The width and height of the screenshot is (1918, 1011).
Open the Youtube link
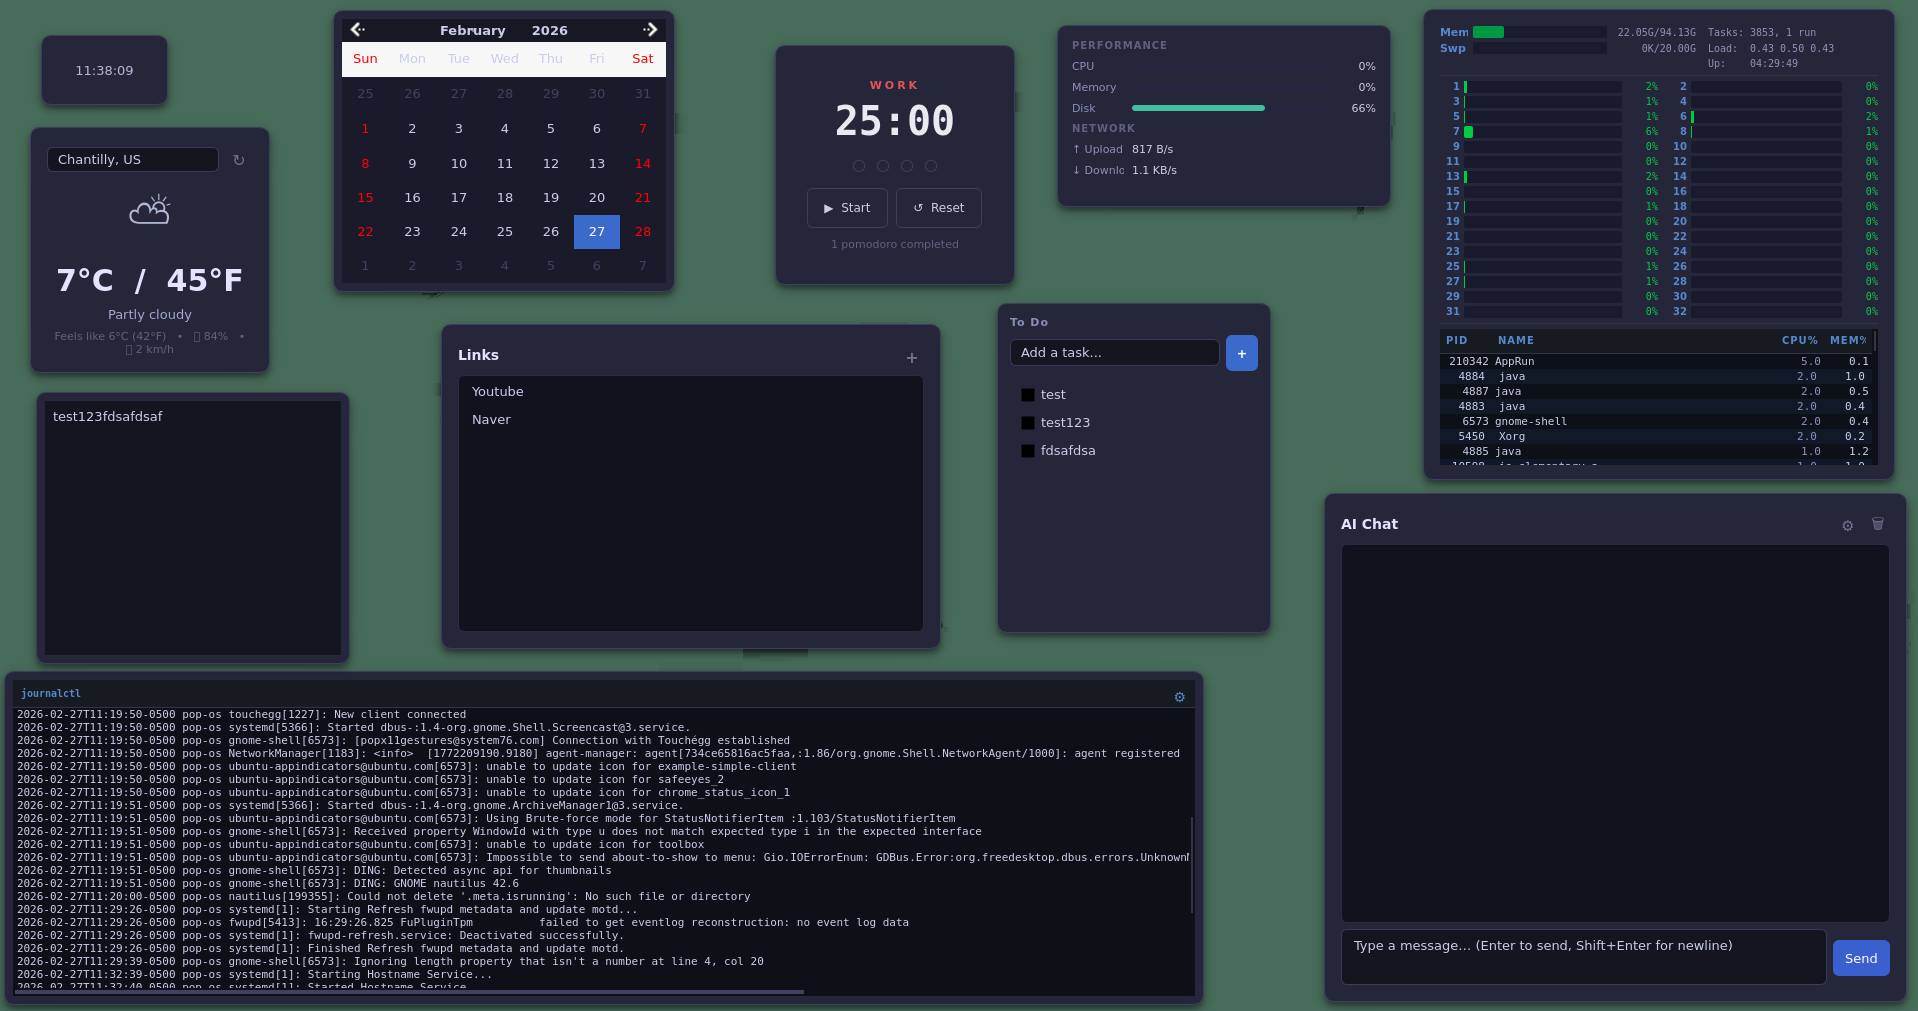(497, 391)
